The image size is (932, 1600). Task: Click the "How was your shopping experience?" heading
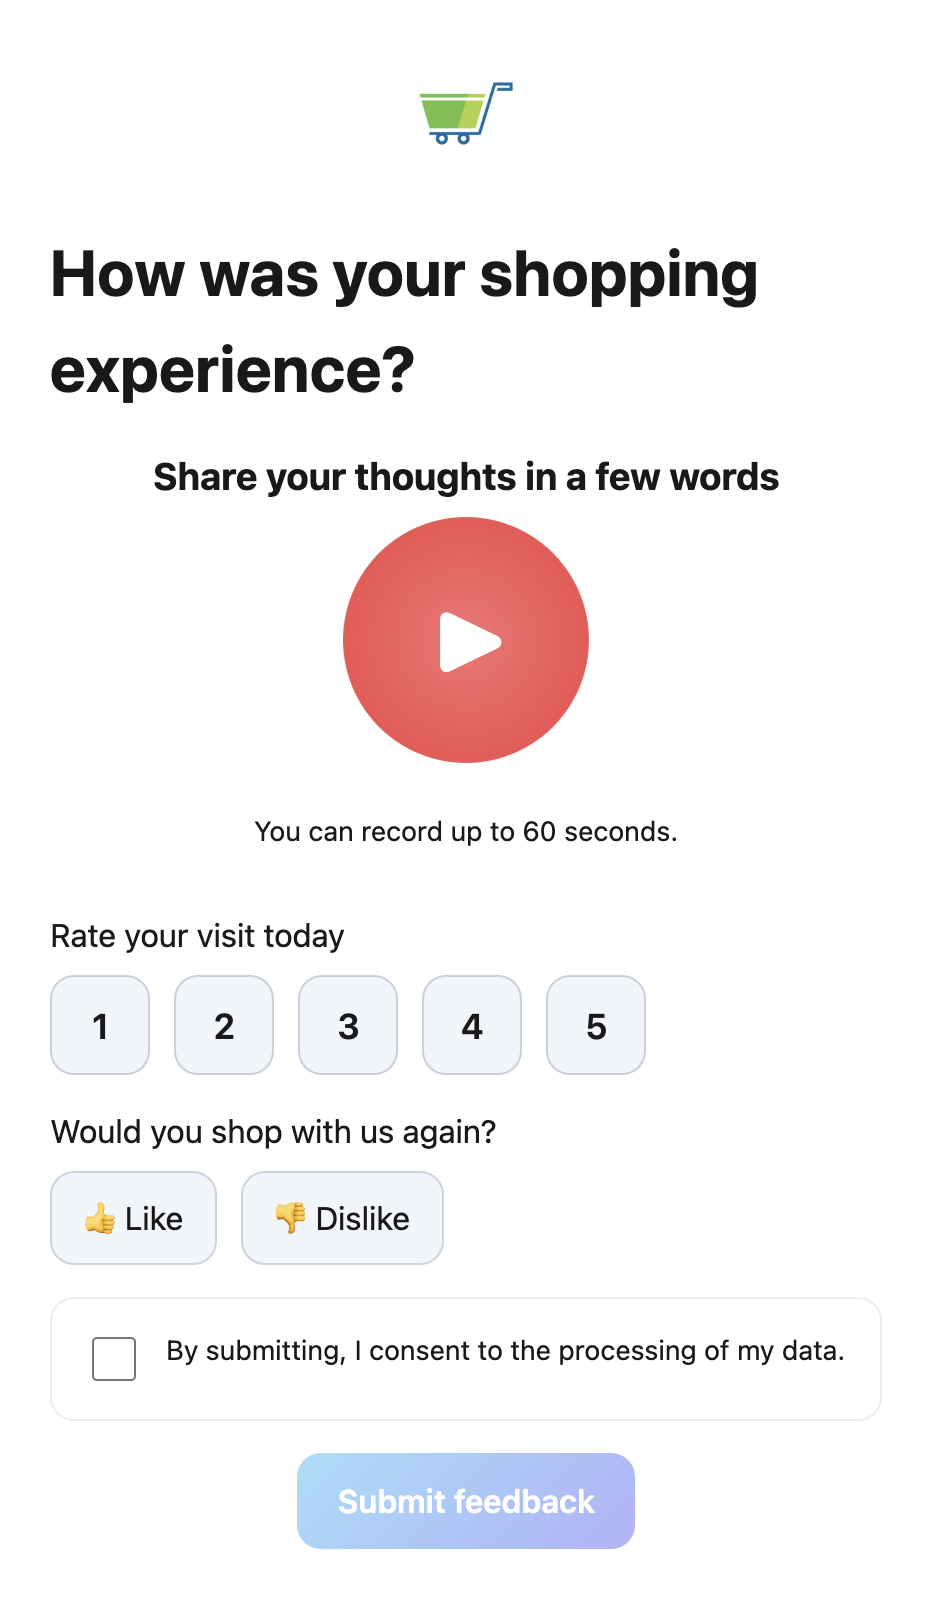click(404, 322)
